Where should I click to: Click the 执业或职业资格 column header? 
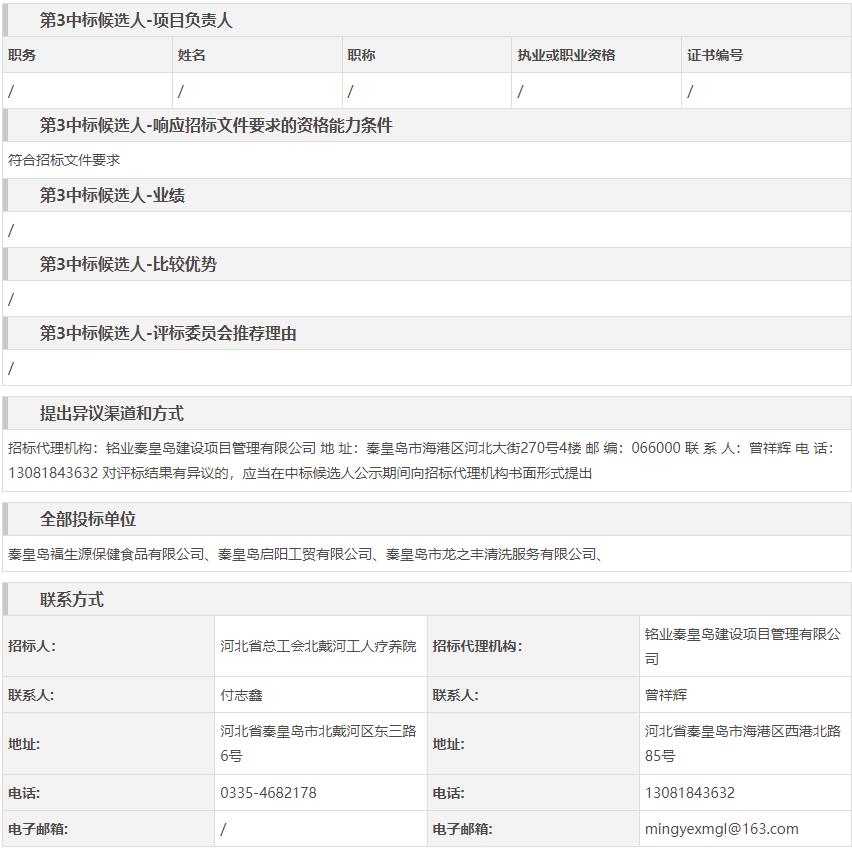coord(566,55)
